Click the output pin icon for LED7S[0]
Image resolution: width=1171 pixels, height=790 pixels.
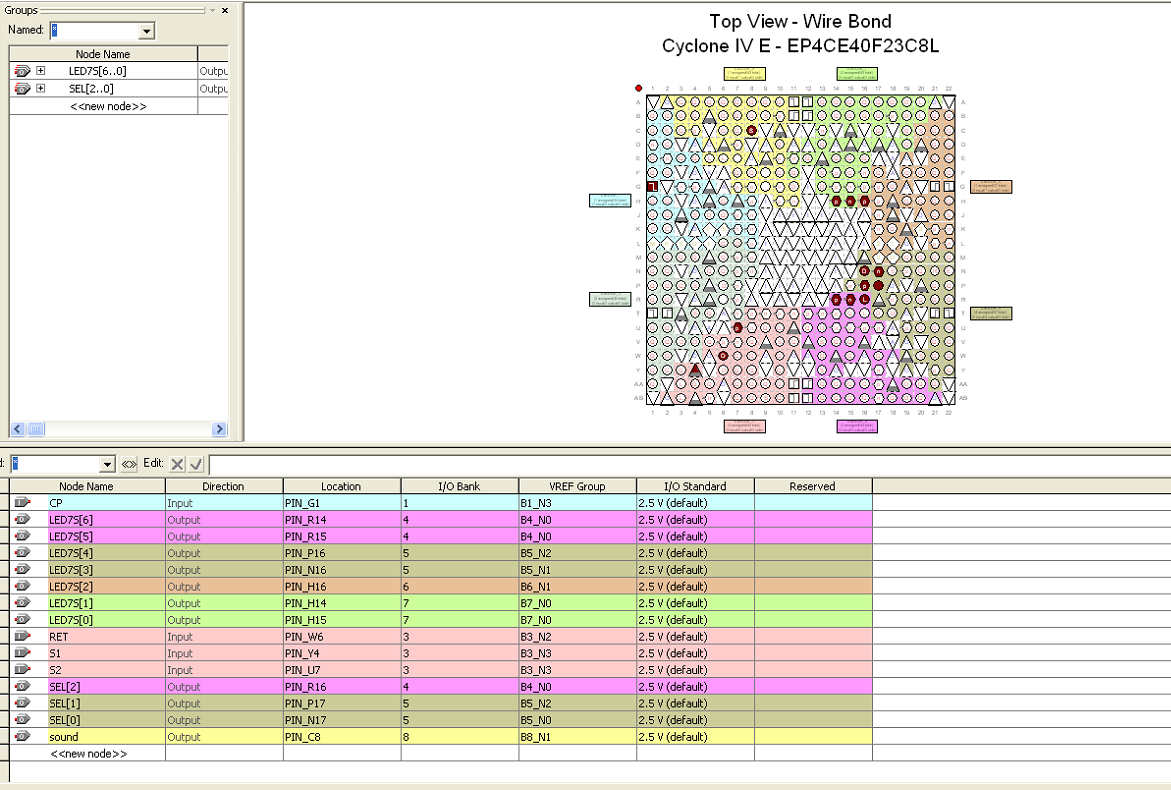[x=22, y=619]
